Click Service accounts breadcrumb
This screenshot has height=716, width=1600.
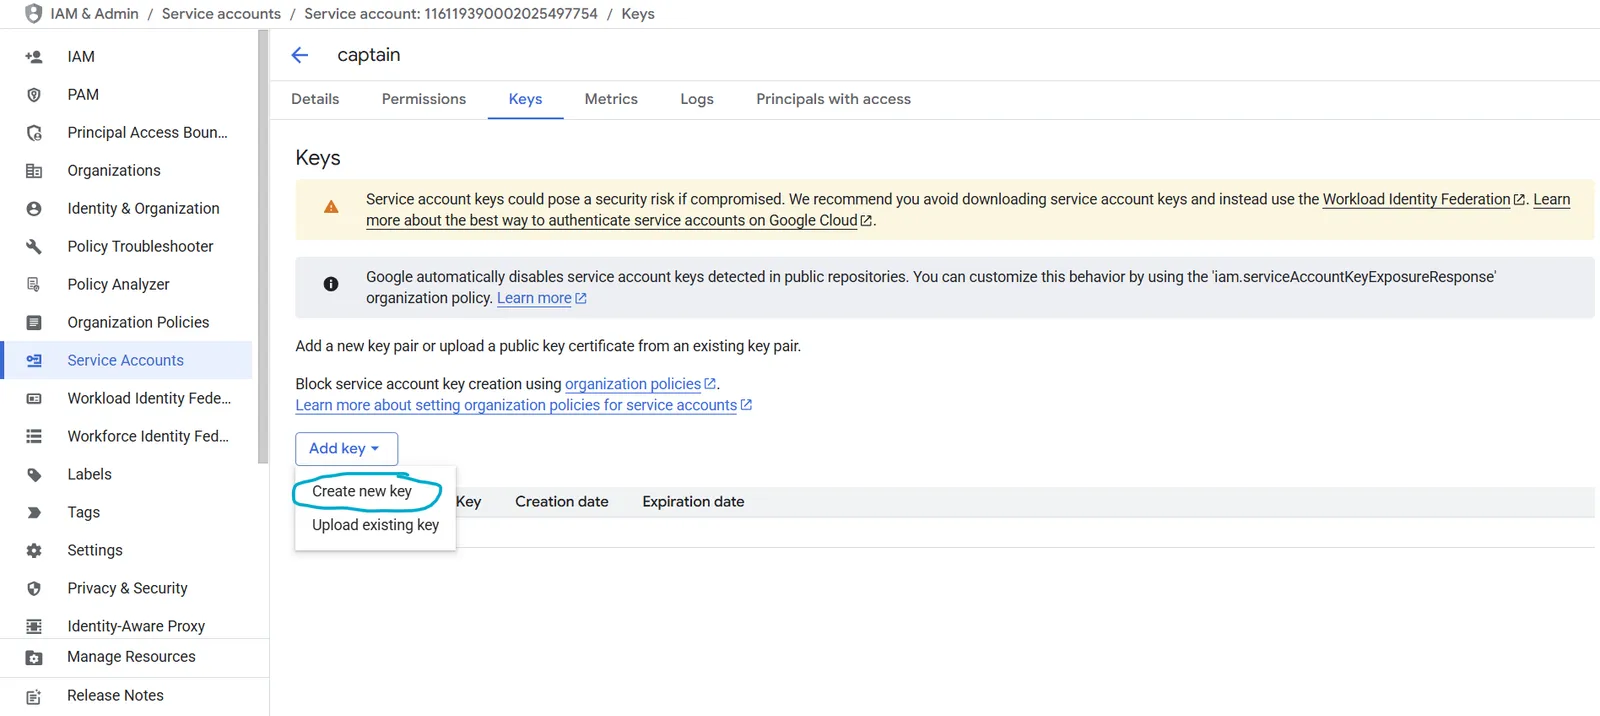pos(221,14)
